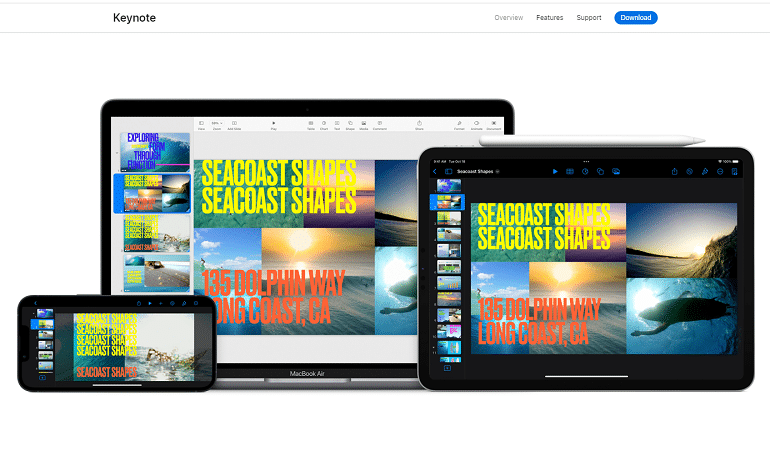Select the Shape icon in MacBook toolbar
The image size is (770, 461).
(350, 125)
